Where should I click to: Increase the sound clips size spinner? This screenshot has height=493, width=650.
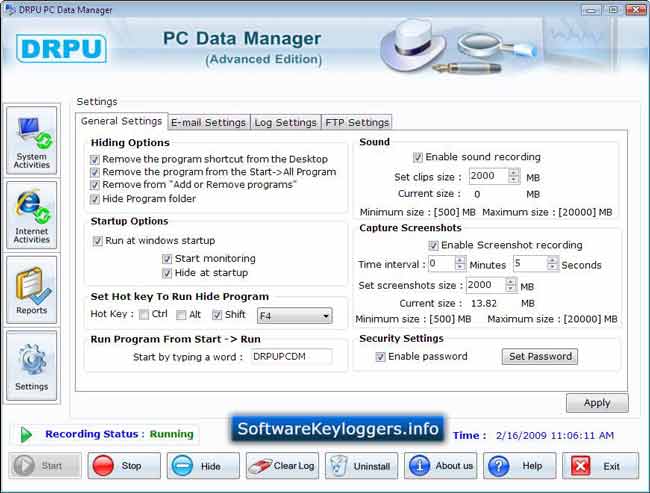(x=514, y=172)
